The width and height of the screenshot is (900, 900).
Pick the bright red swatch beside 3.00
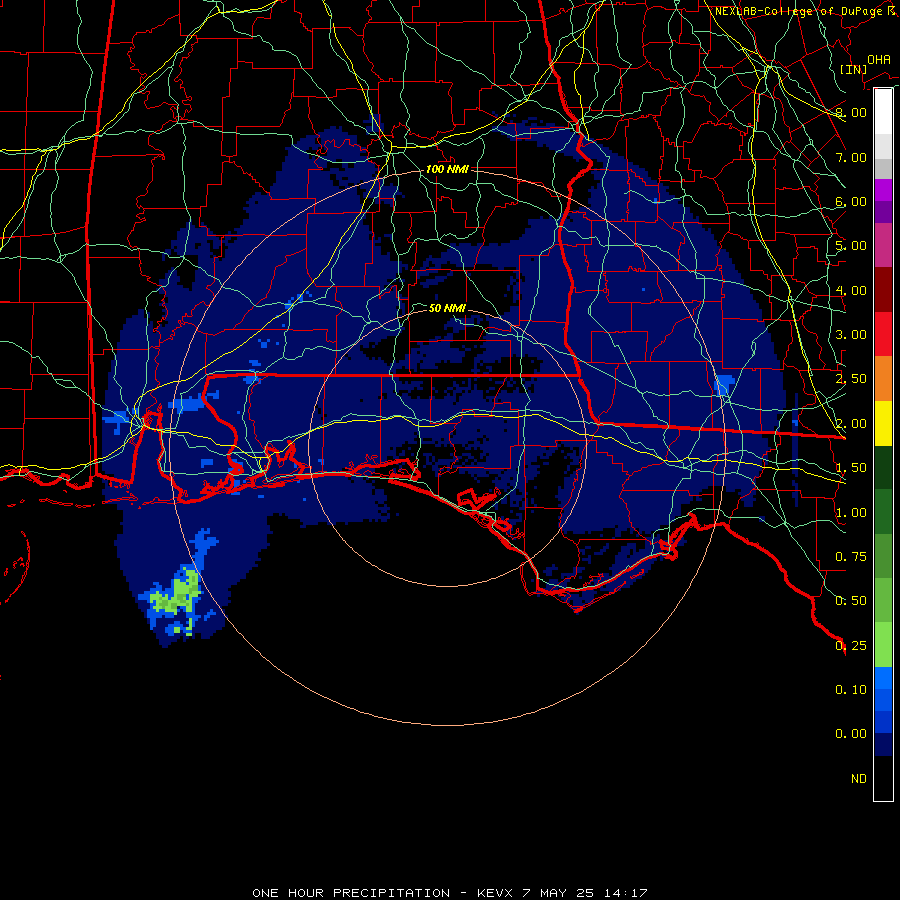pyautogui.click(x=883, y=334)
